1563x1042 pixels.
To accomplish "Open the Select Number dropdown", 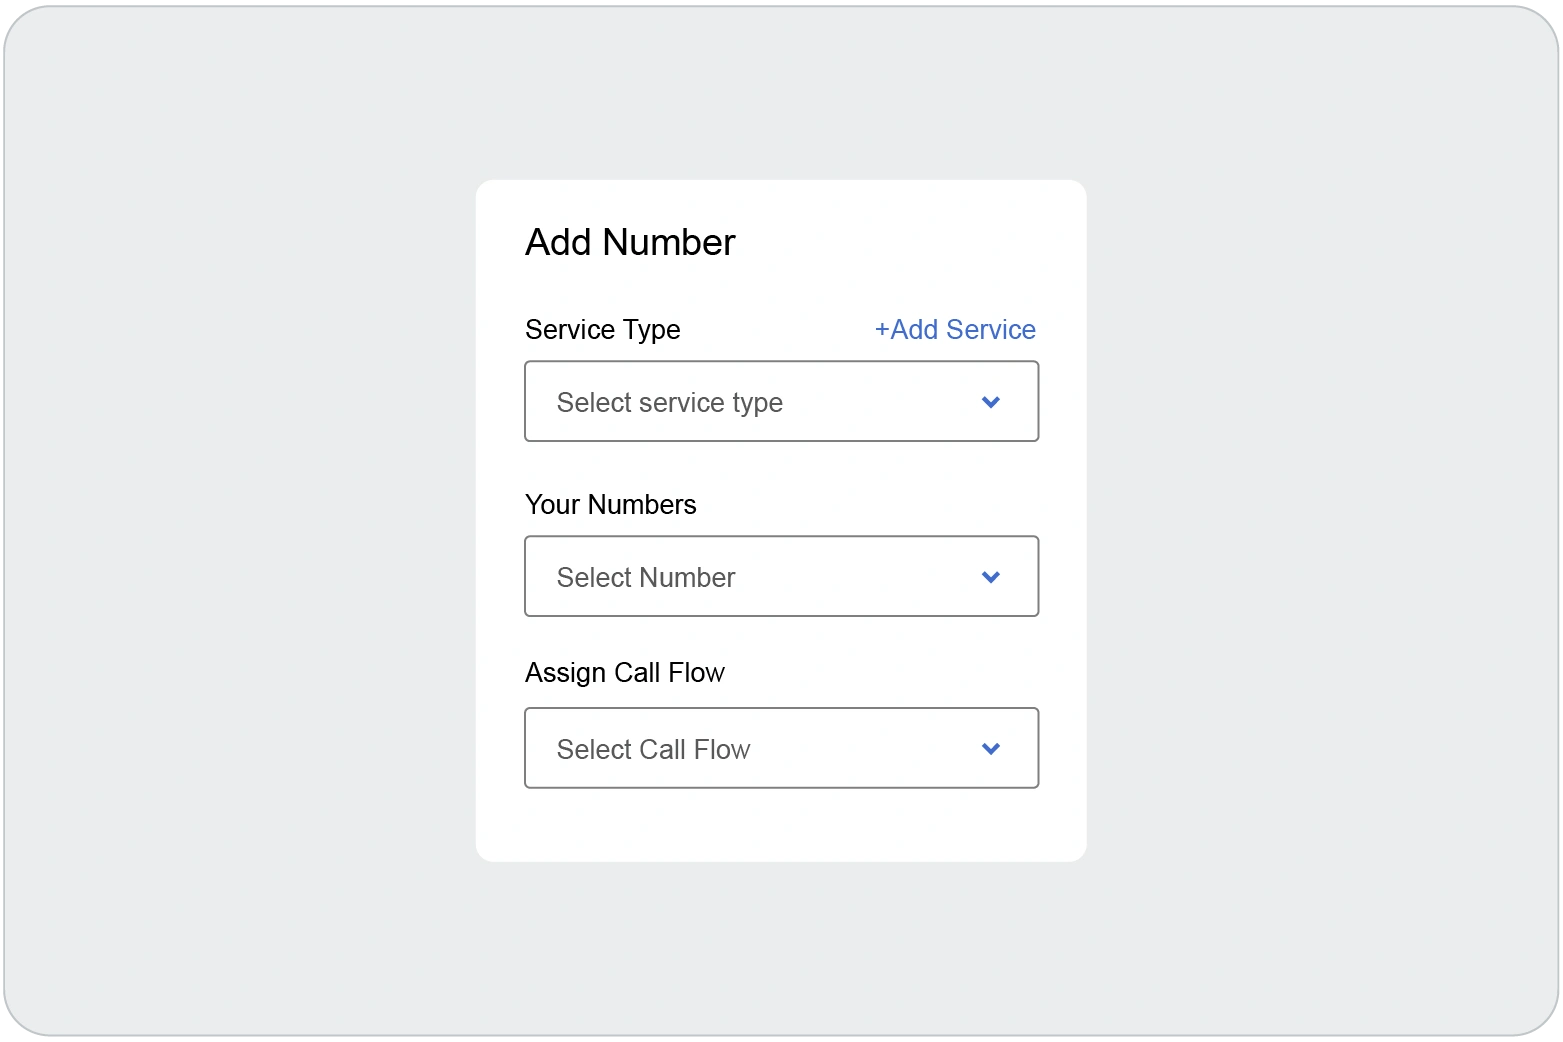I will tap(780, 577).
